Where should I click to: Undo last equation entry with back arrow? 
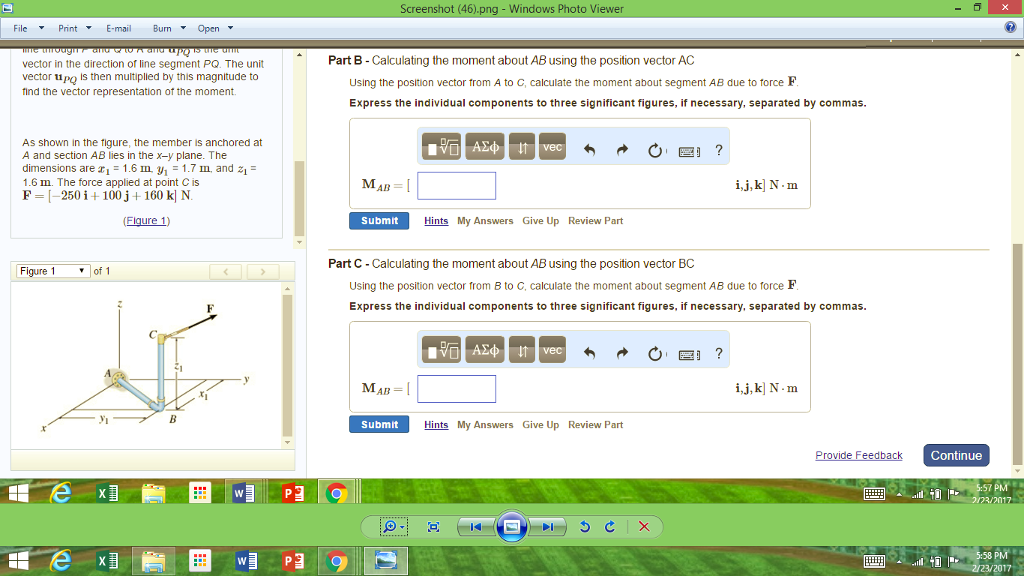click(588, 146)
